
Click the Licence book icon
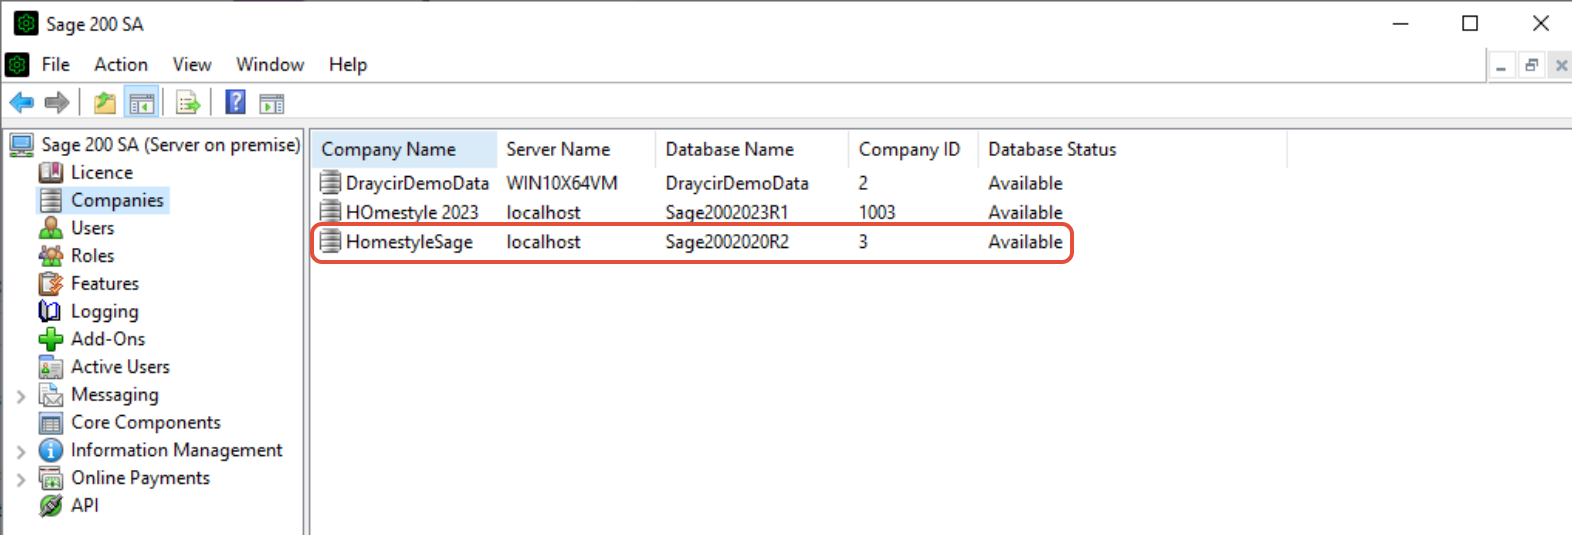[51, 172]
